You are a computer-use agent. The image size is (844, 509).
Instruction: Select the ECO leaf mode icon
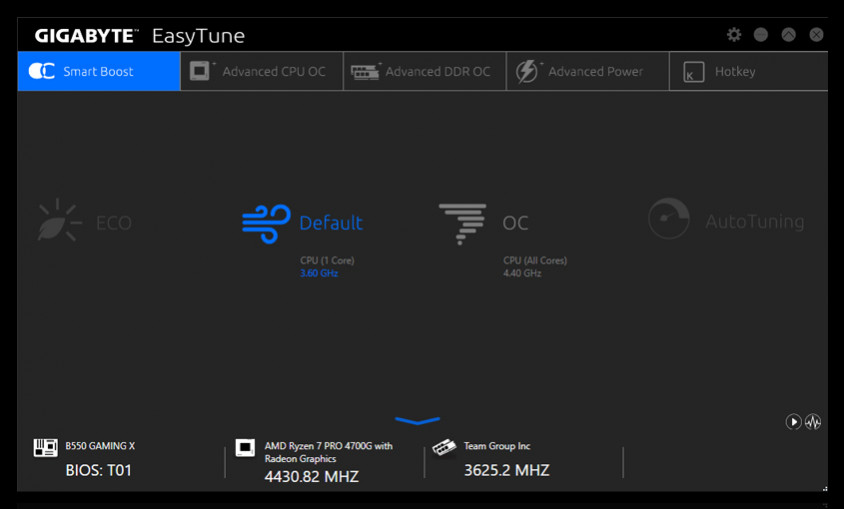[x=59, y=220]
